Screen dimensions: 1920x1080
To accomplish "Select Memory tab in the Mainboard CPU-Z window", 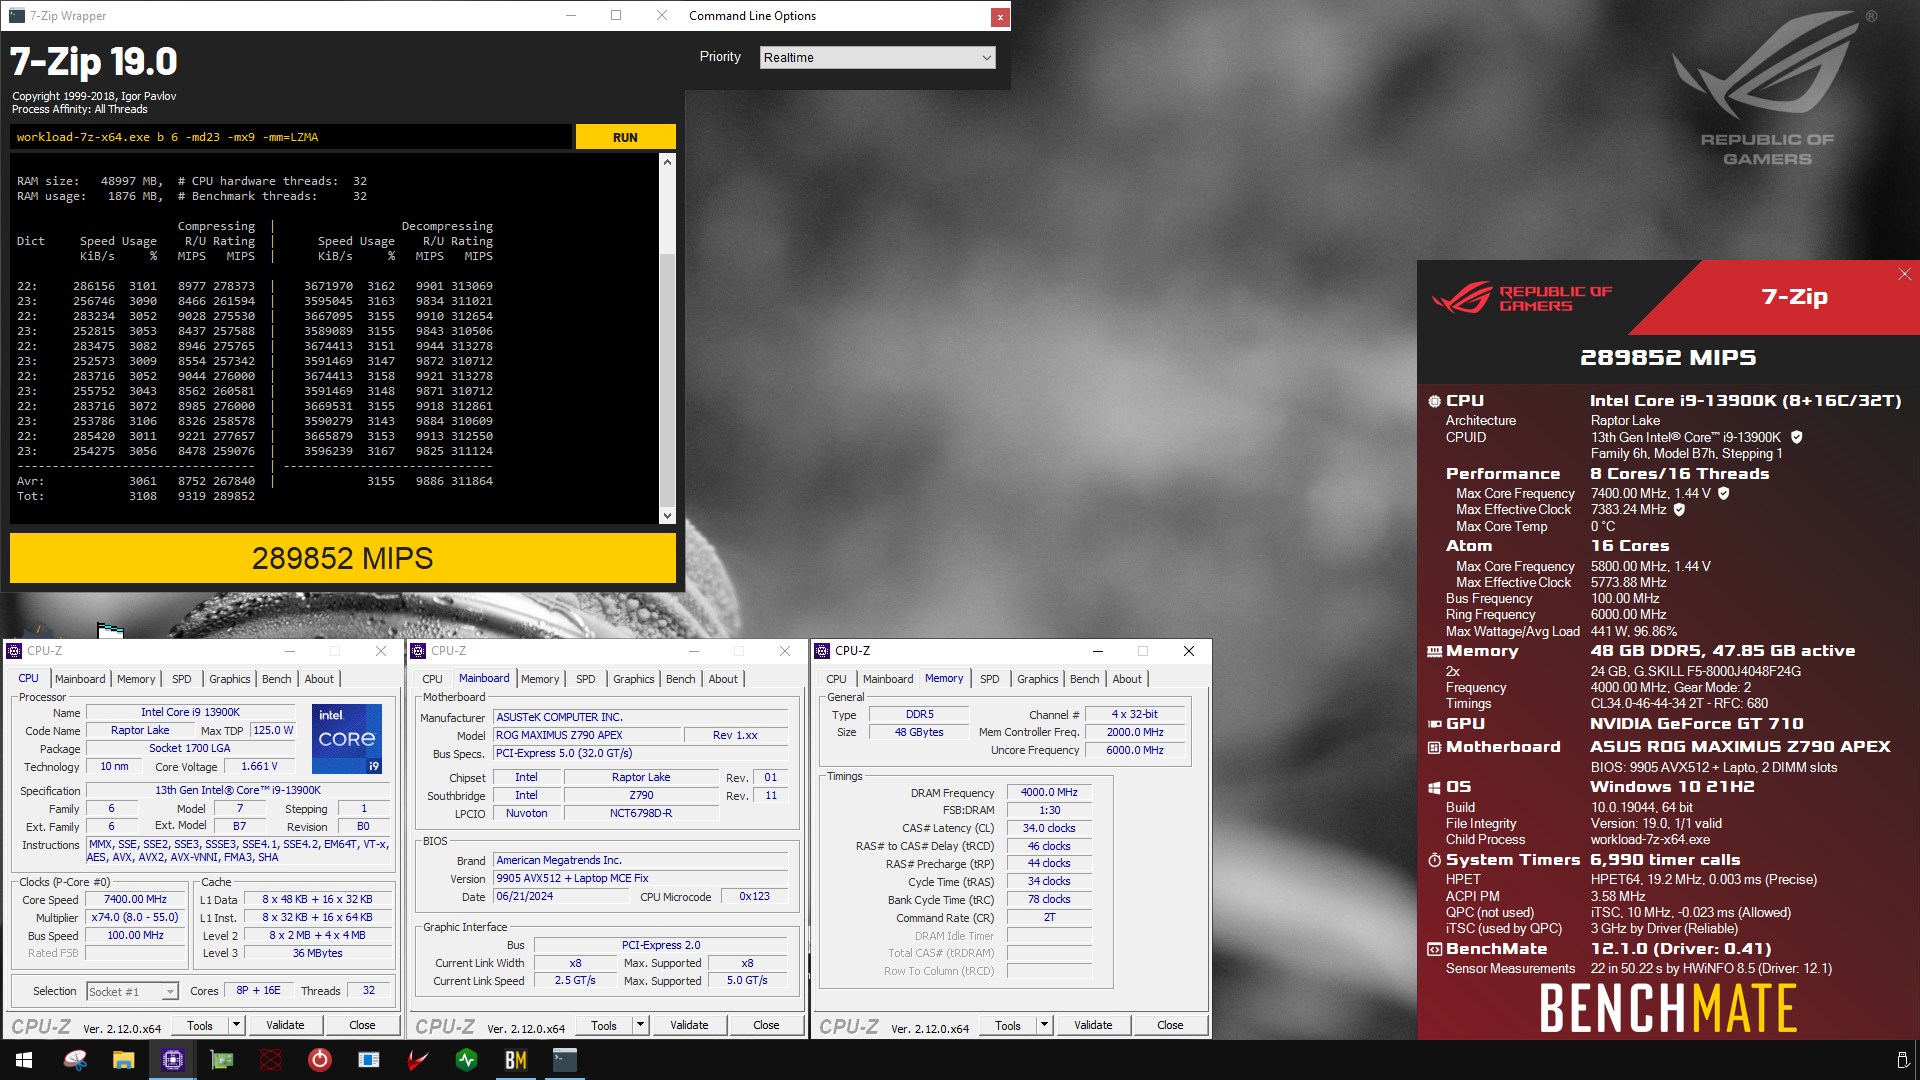I will (x=540, y=679).
